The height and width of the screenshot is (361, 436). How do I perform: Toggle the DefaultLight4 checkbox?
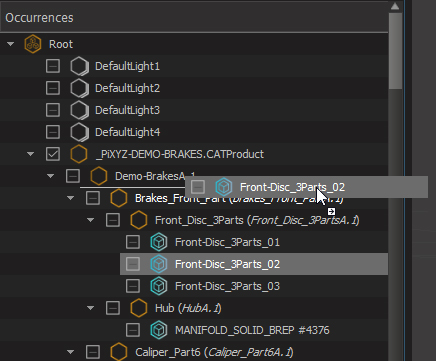[53, 132]
